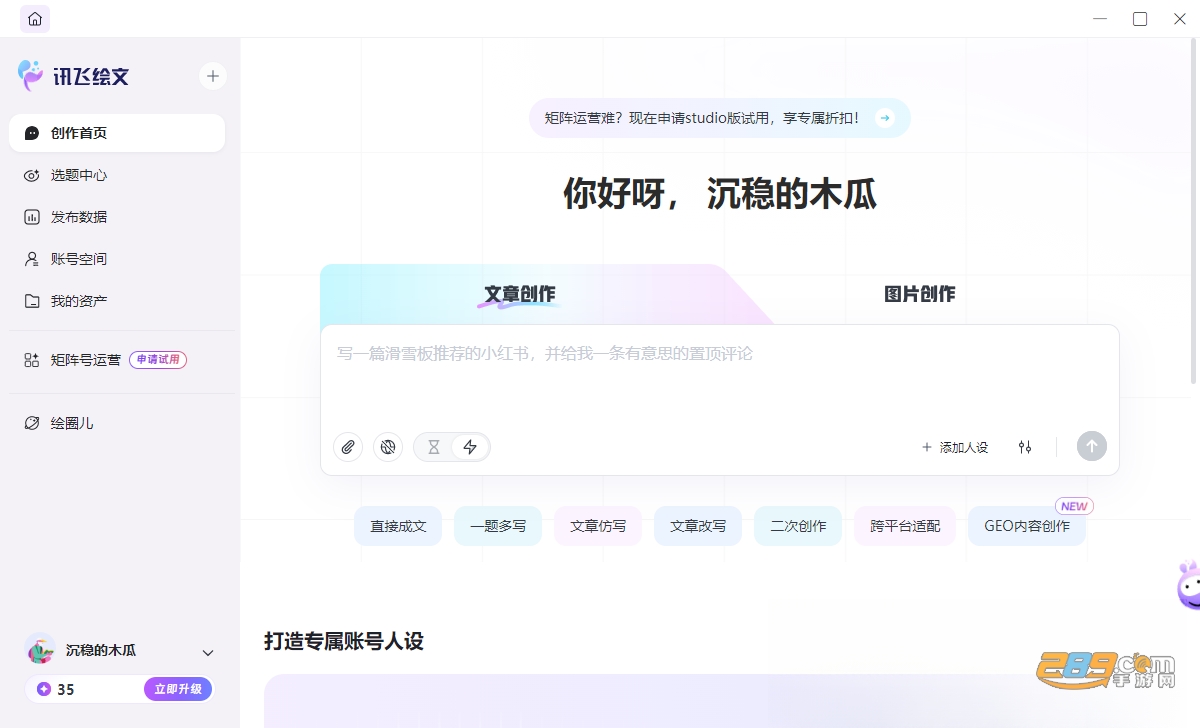This screenshot has height=728, width=1200.
Task: Choose the 跨平台适配 option
Action: point(905,526)
